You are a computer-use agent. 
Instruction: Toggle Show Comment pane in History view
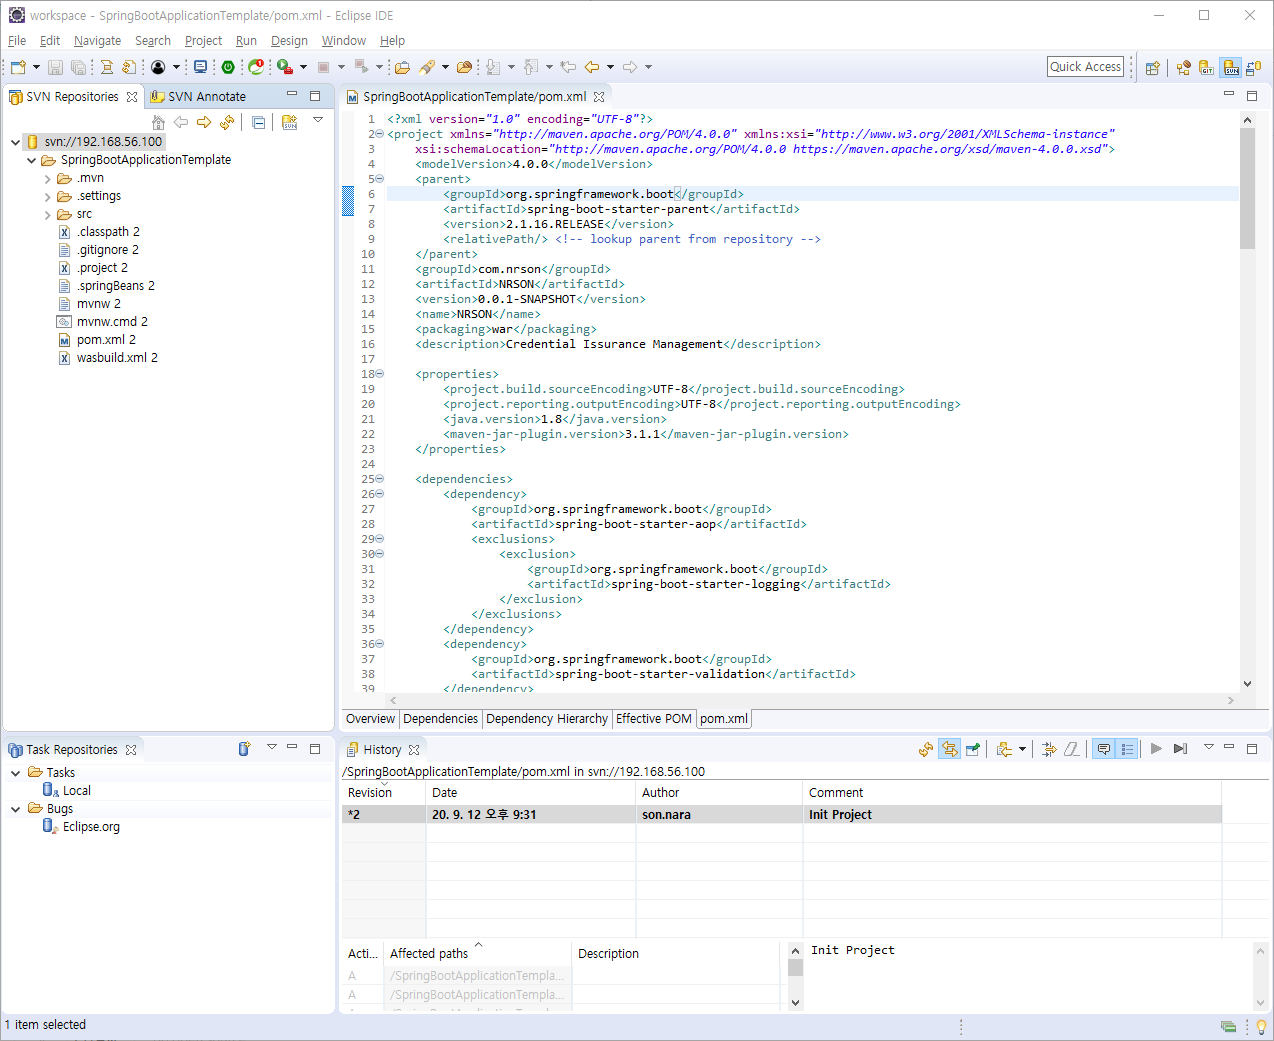pos(1104,749)
